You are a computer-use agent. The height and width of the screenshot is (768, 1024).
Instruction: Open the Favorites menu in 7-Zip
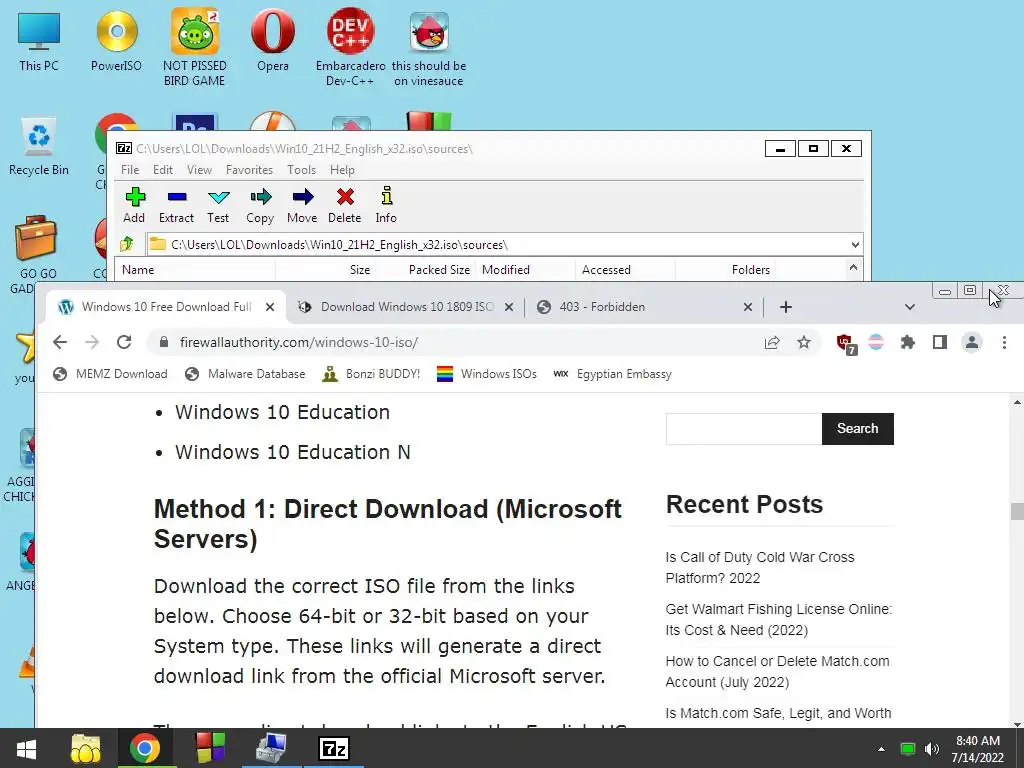pyautogui.click(x=249, y=170)
